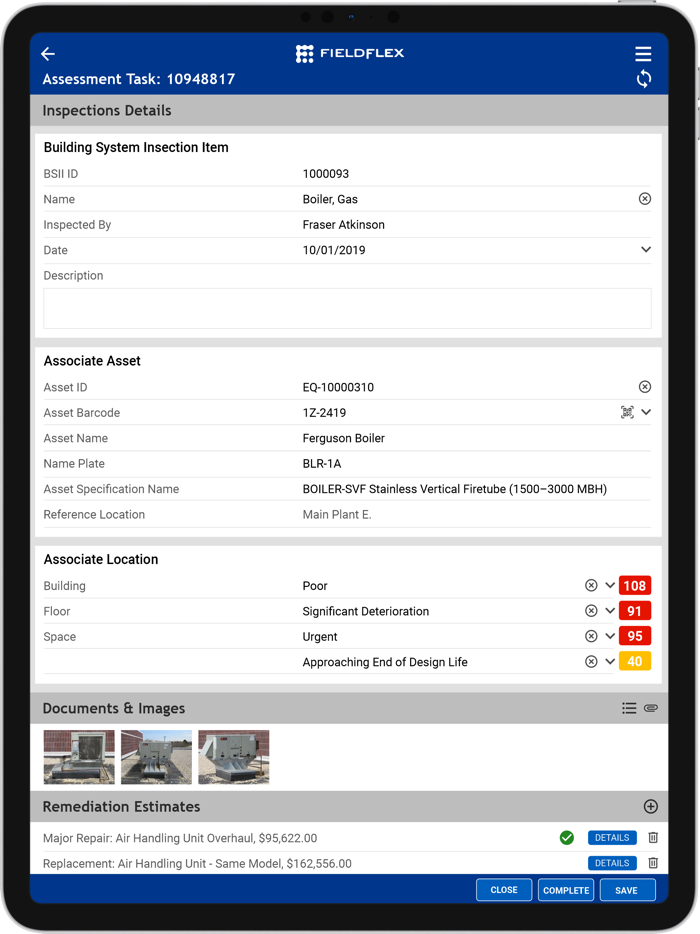Show documents as list view
This screenshot has width=700, height=934.
click(x=629, y=708)
